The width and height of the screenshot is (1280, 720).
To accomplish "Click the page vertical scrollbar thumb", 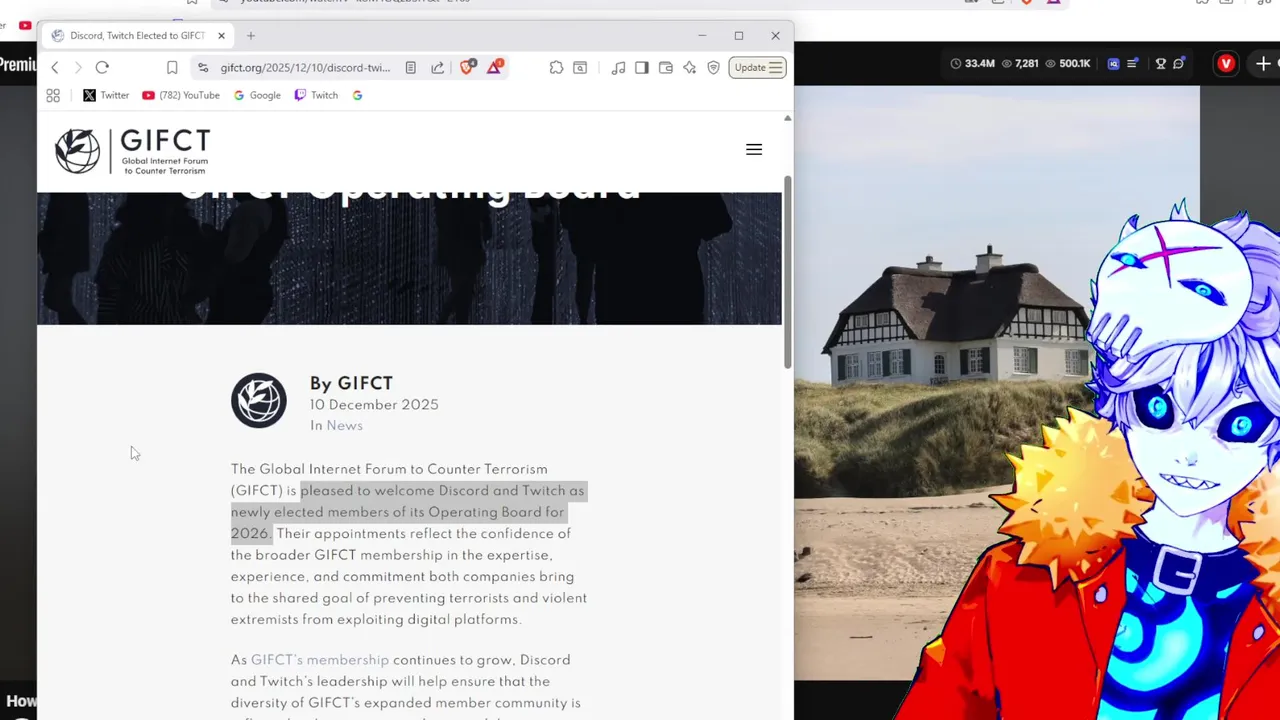I will 787,271.
